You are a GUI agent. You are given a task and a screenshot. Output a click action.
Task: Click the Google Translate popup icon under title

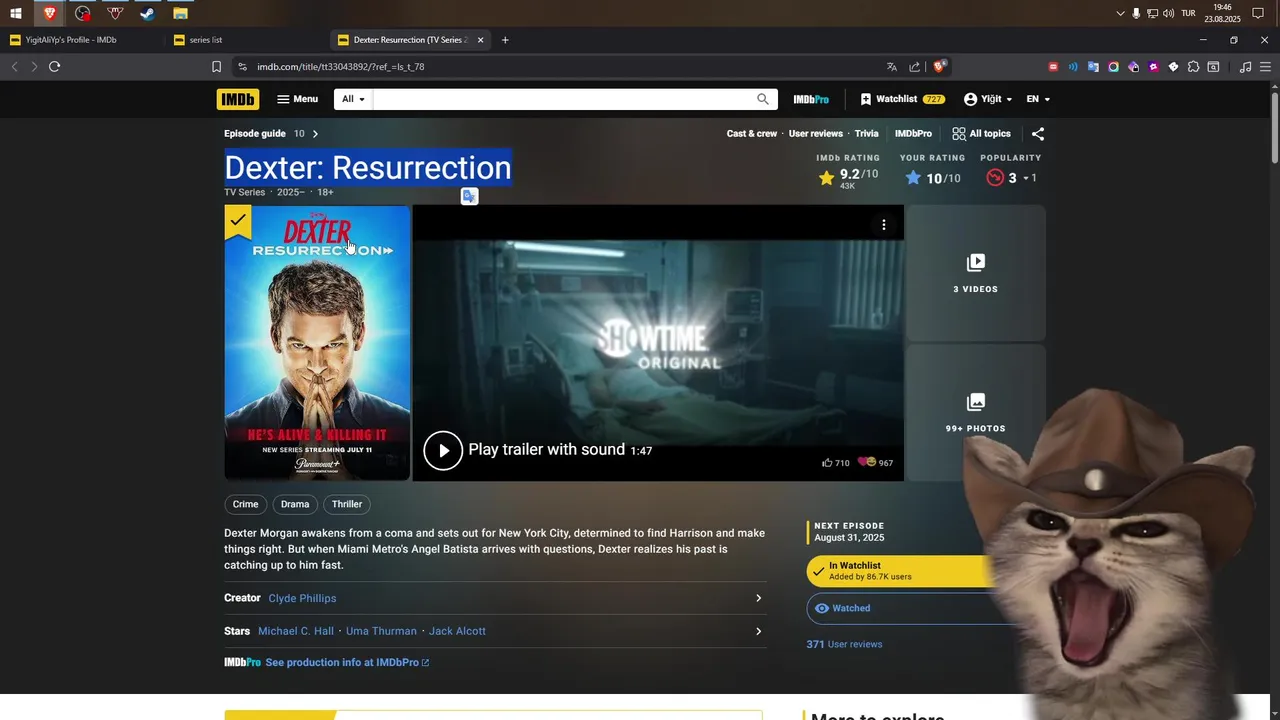469,196
